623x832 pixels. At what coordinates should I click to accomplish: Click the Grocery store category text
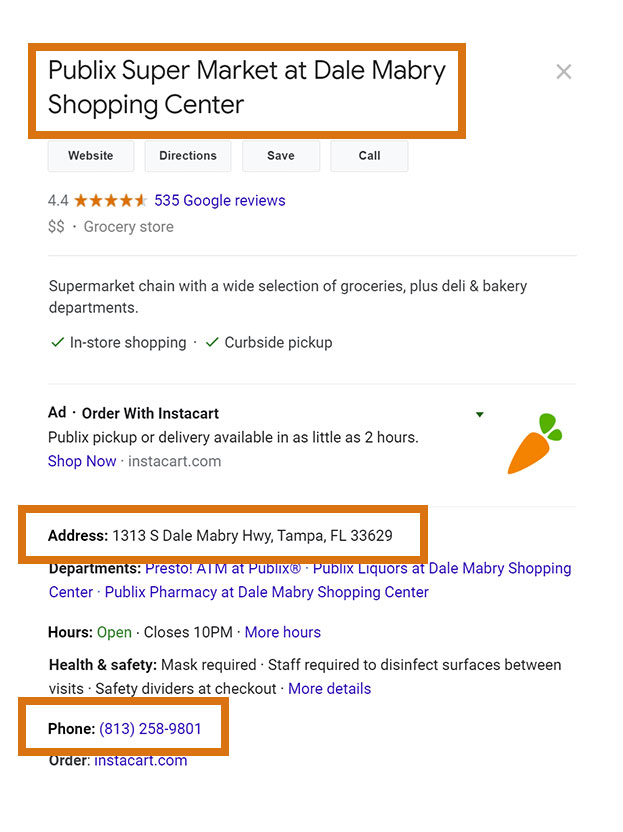pyautogui.click(x=128, y=227)
